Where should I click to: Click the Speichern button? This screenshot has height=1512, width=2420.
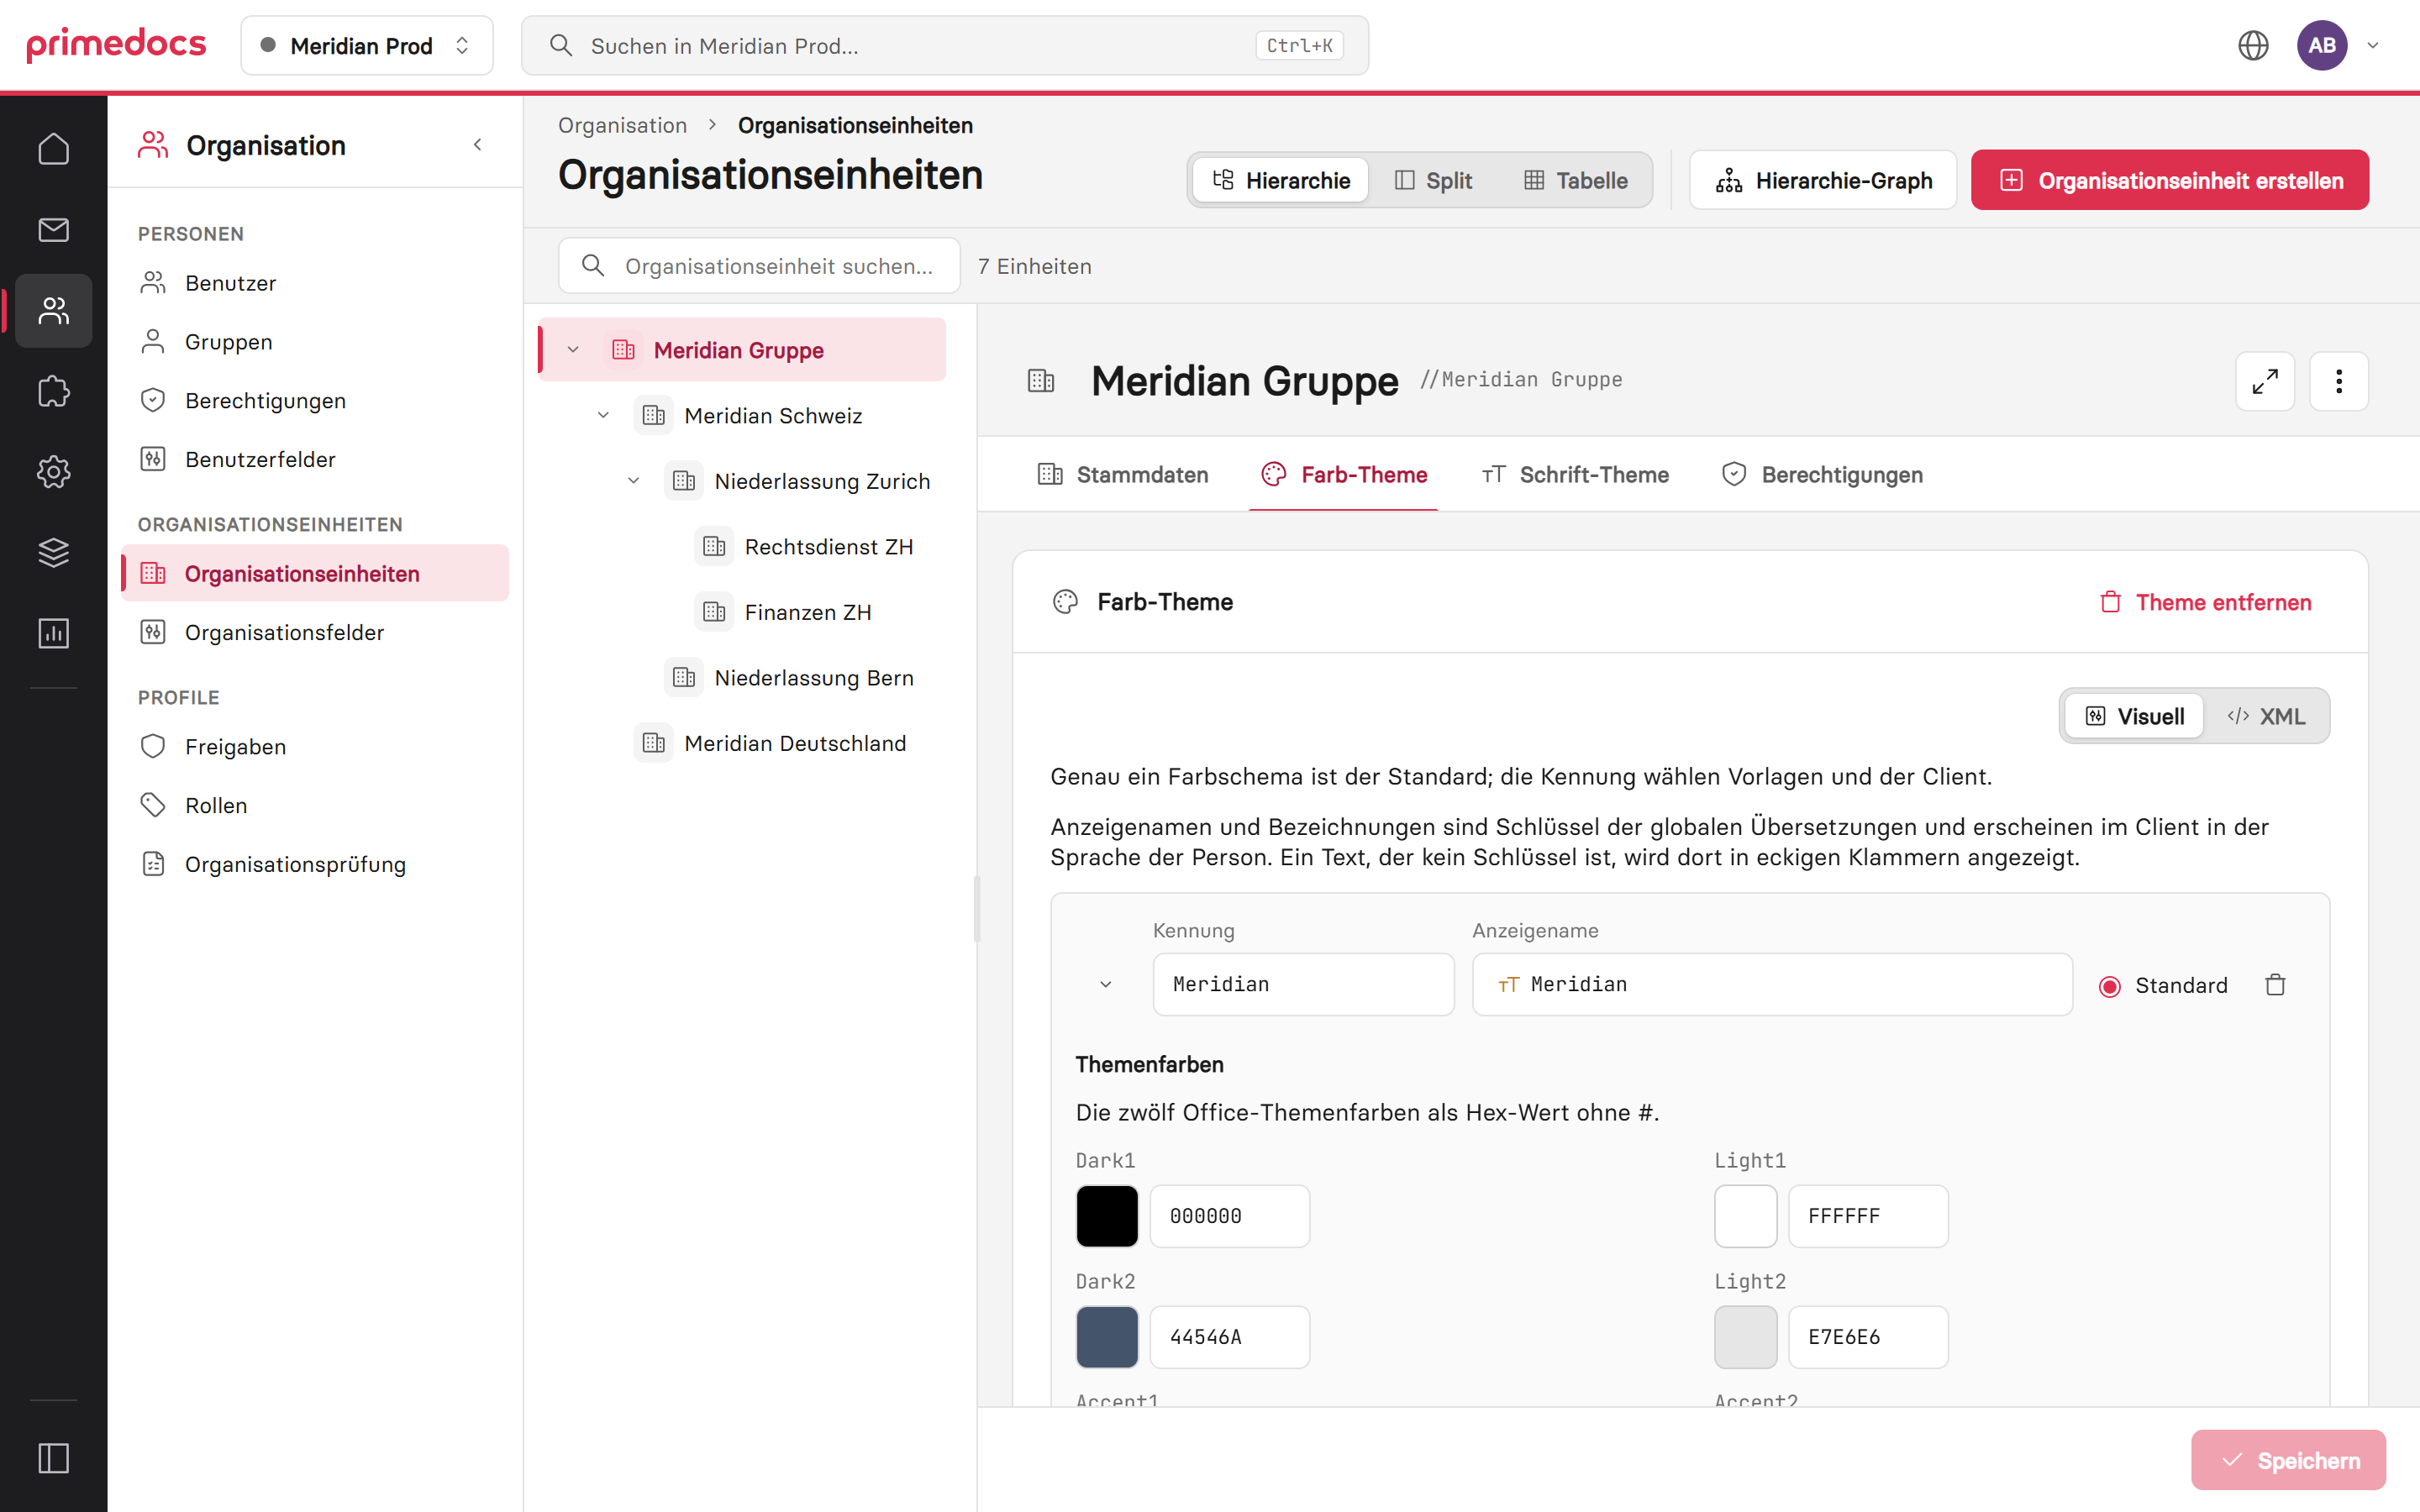point(2288,1460)
